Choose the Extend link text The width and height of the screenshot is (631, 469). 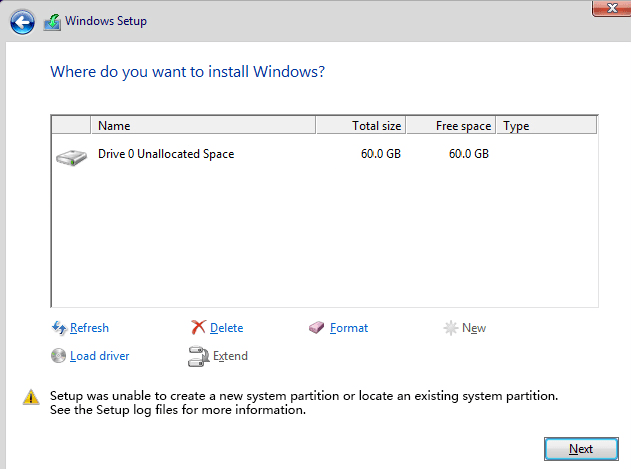tap(230, 356)
